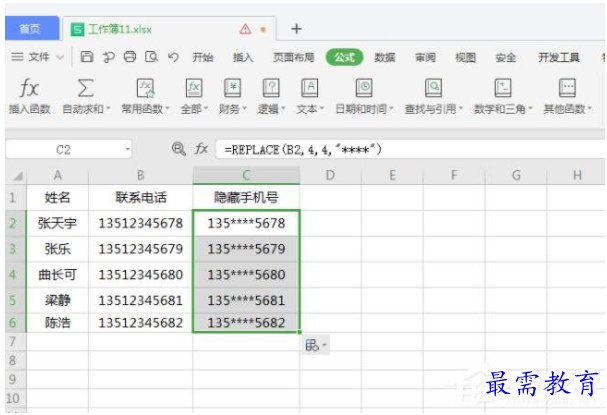Image resolution: width=607 pixels, height=415 pixels.
Task: Select row 2 header
Action: (14, 223)
